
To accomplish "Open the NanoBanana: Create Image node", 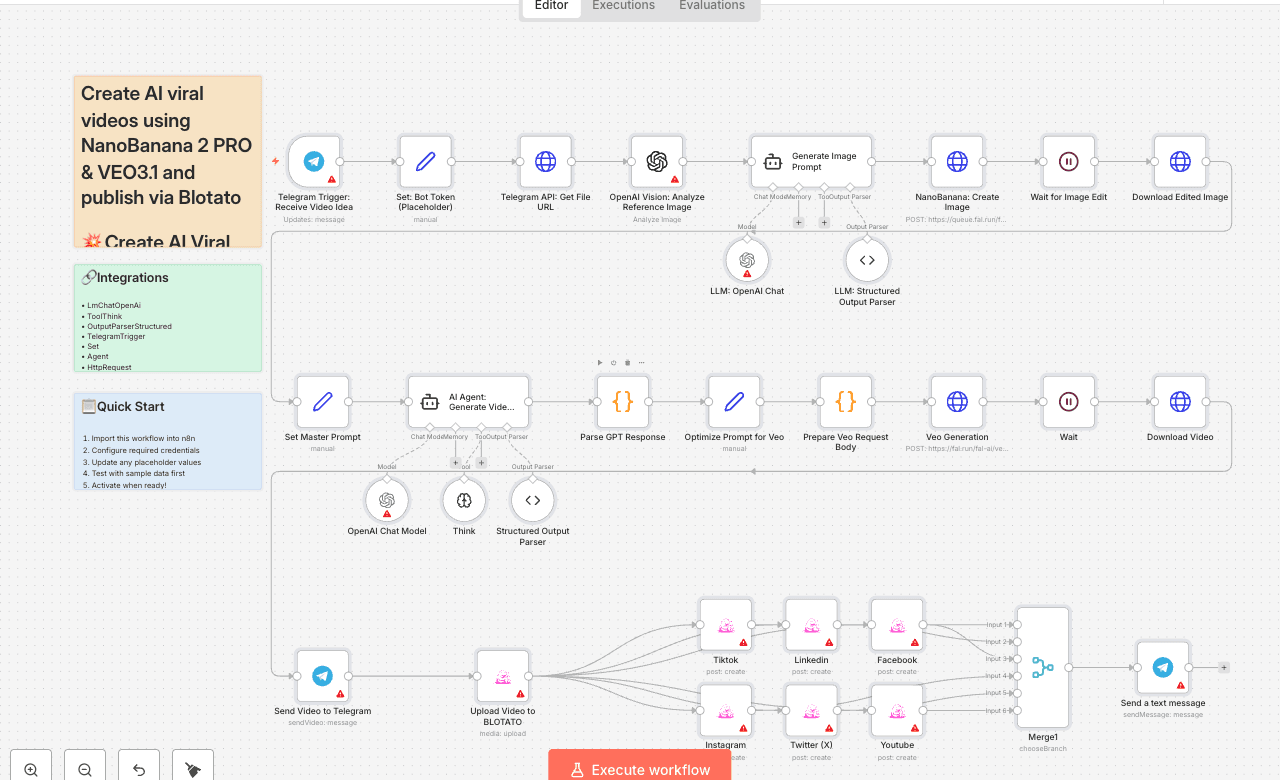I will click(957, 161).
